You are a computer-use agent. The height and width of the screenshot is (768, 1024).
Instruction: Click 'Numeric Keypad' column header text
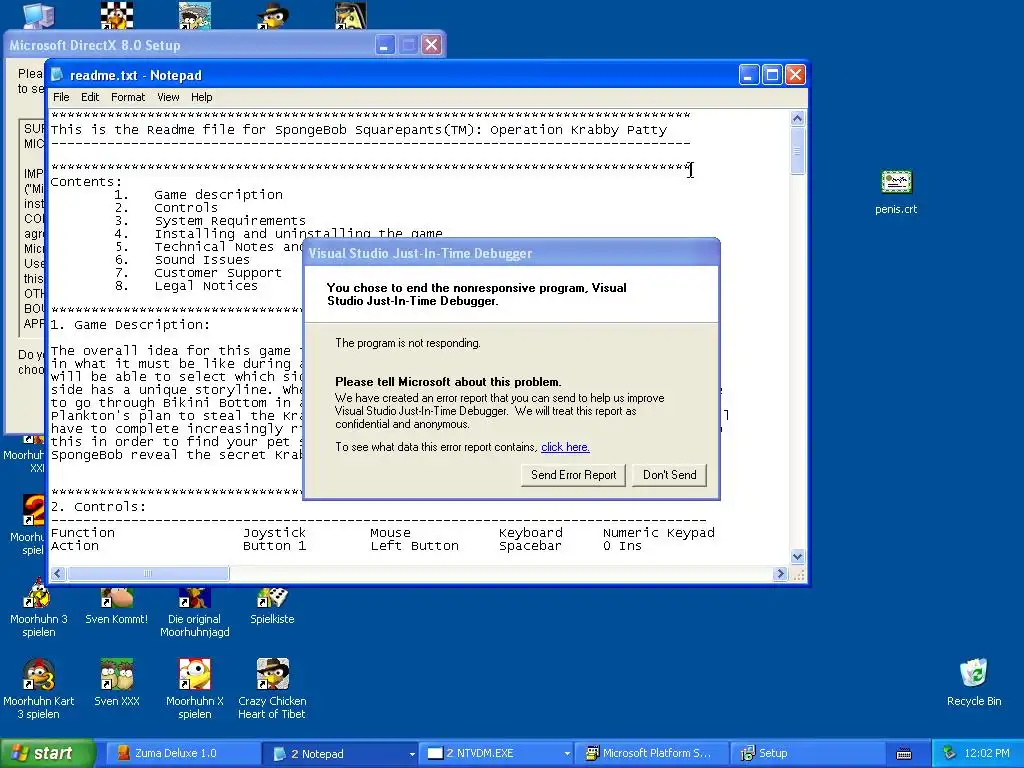658,533
